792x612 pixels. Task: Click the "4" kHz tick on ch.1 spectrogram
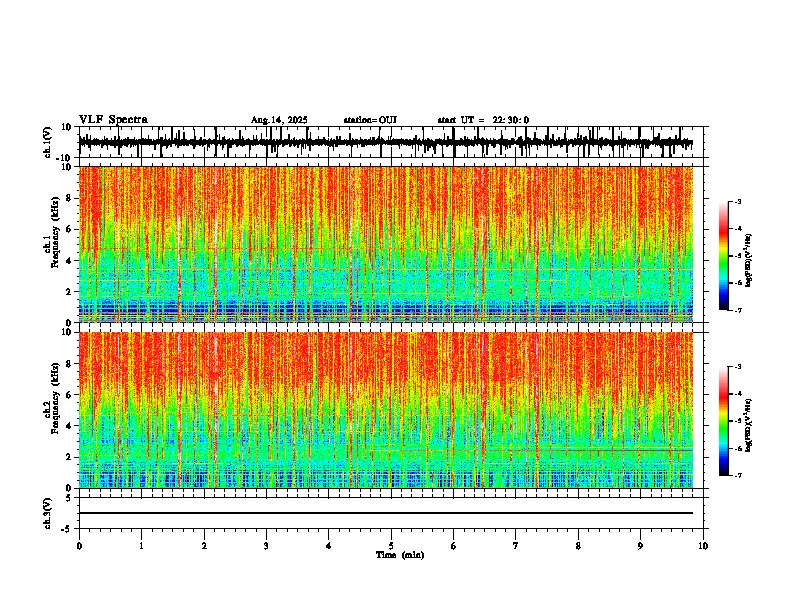[x=70, y=261]
